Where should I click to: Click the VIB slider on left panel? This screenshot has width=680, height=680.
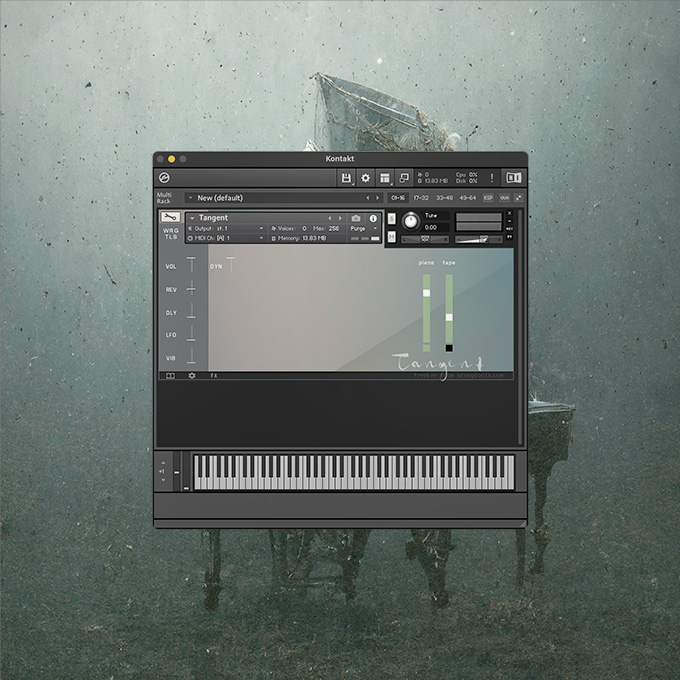click(x=191, y=356)
